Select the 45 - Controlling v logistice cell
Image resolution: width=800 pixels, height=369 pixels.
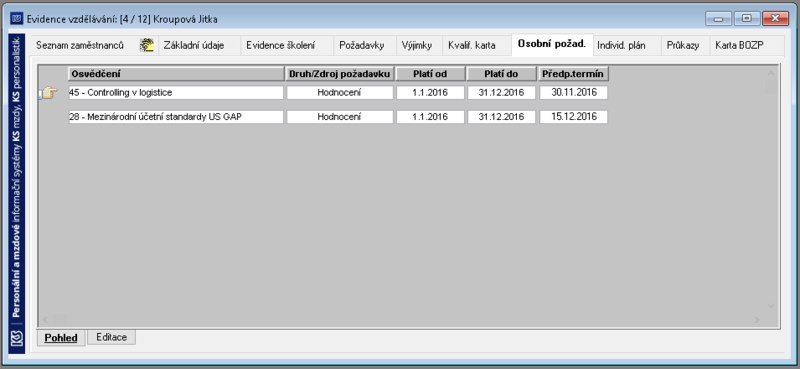pyautogui.click(x=176, y=92)
